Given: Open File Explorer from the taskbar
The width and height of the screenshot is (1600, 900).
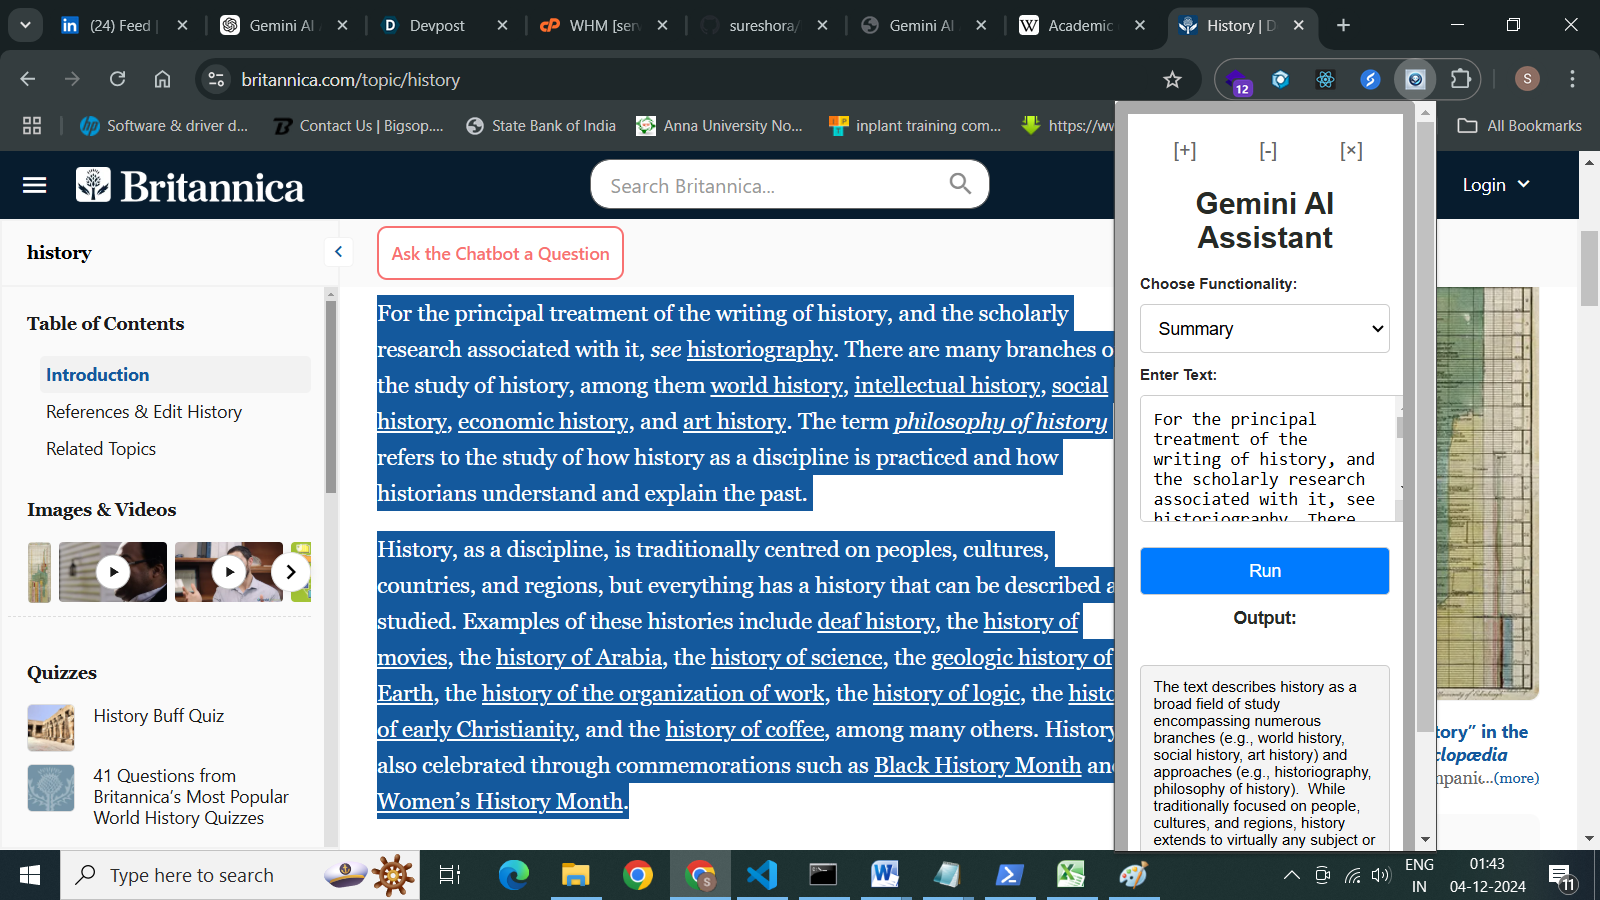Looking at the screenshot, I should pyautogui.click(x=575, y=875).
